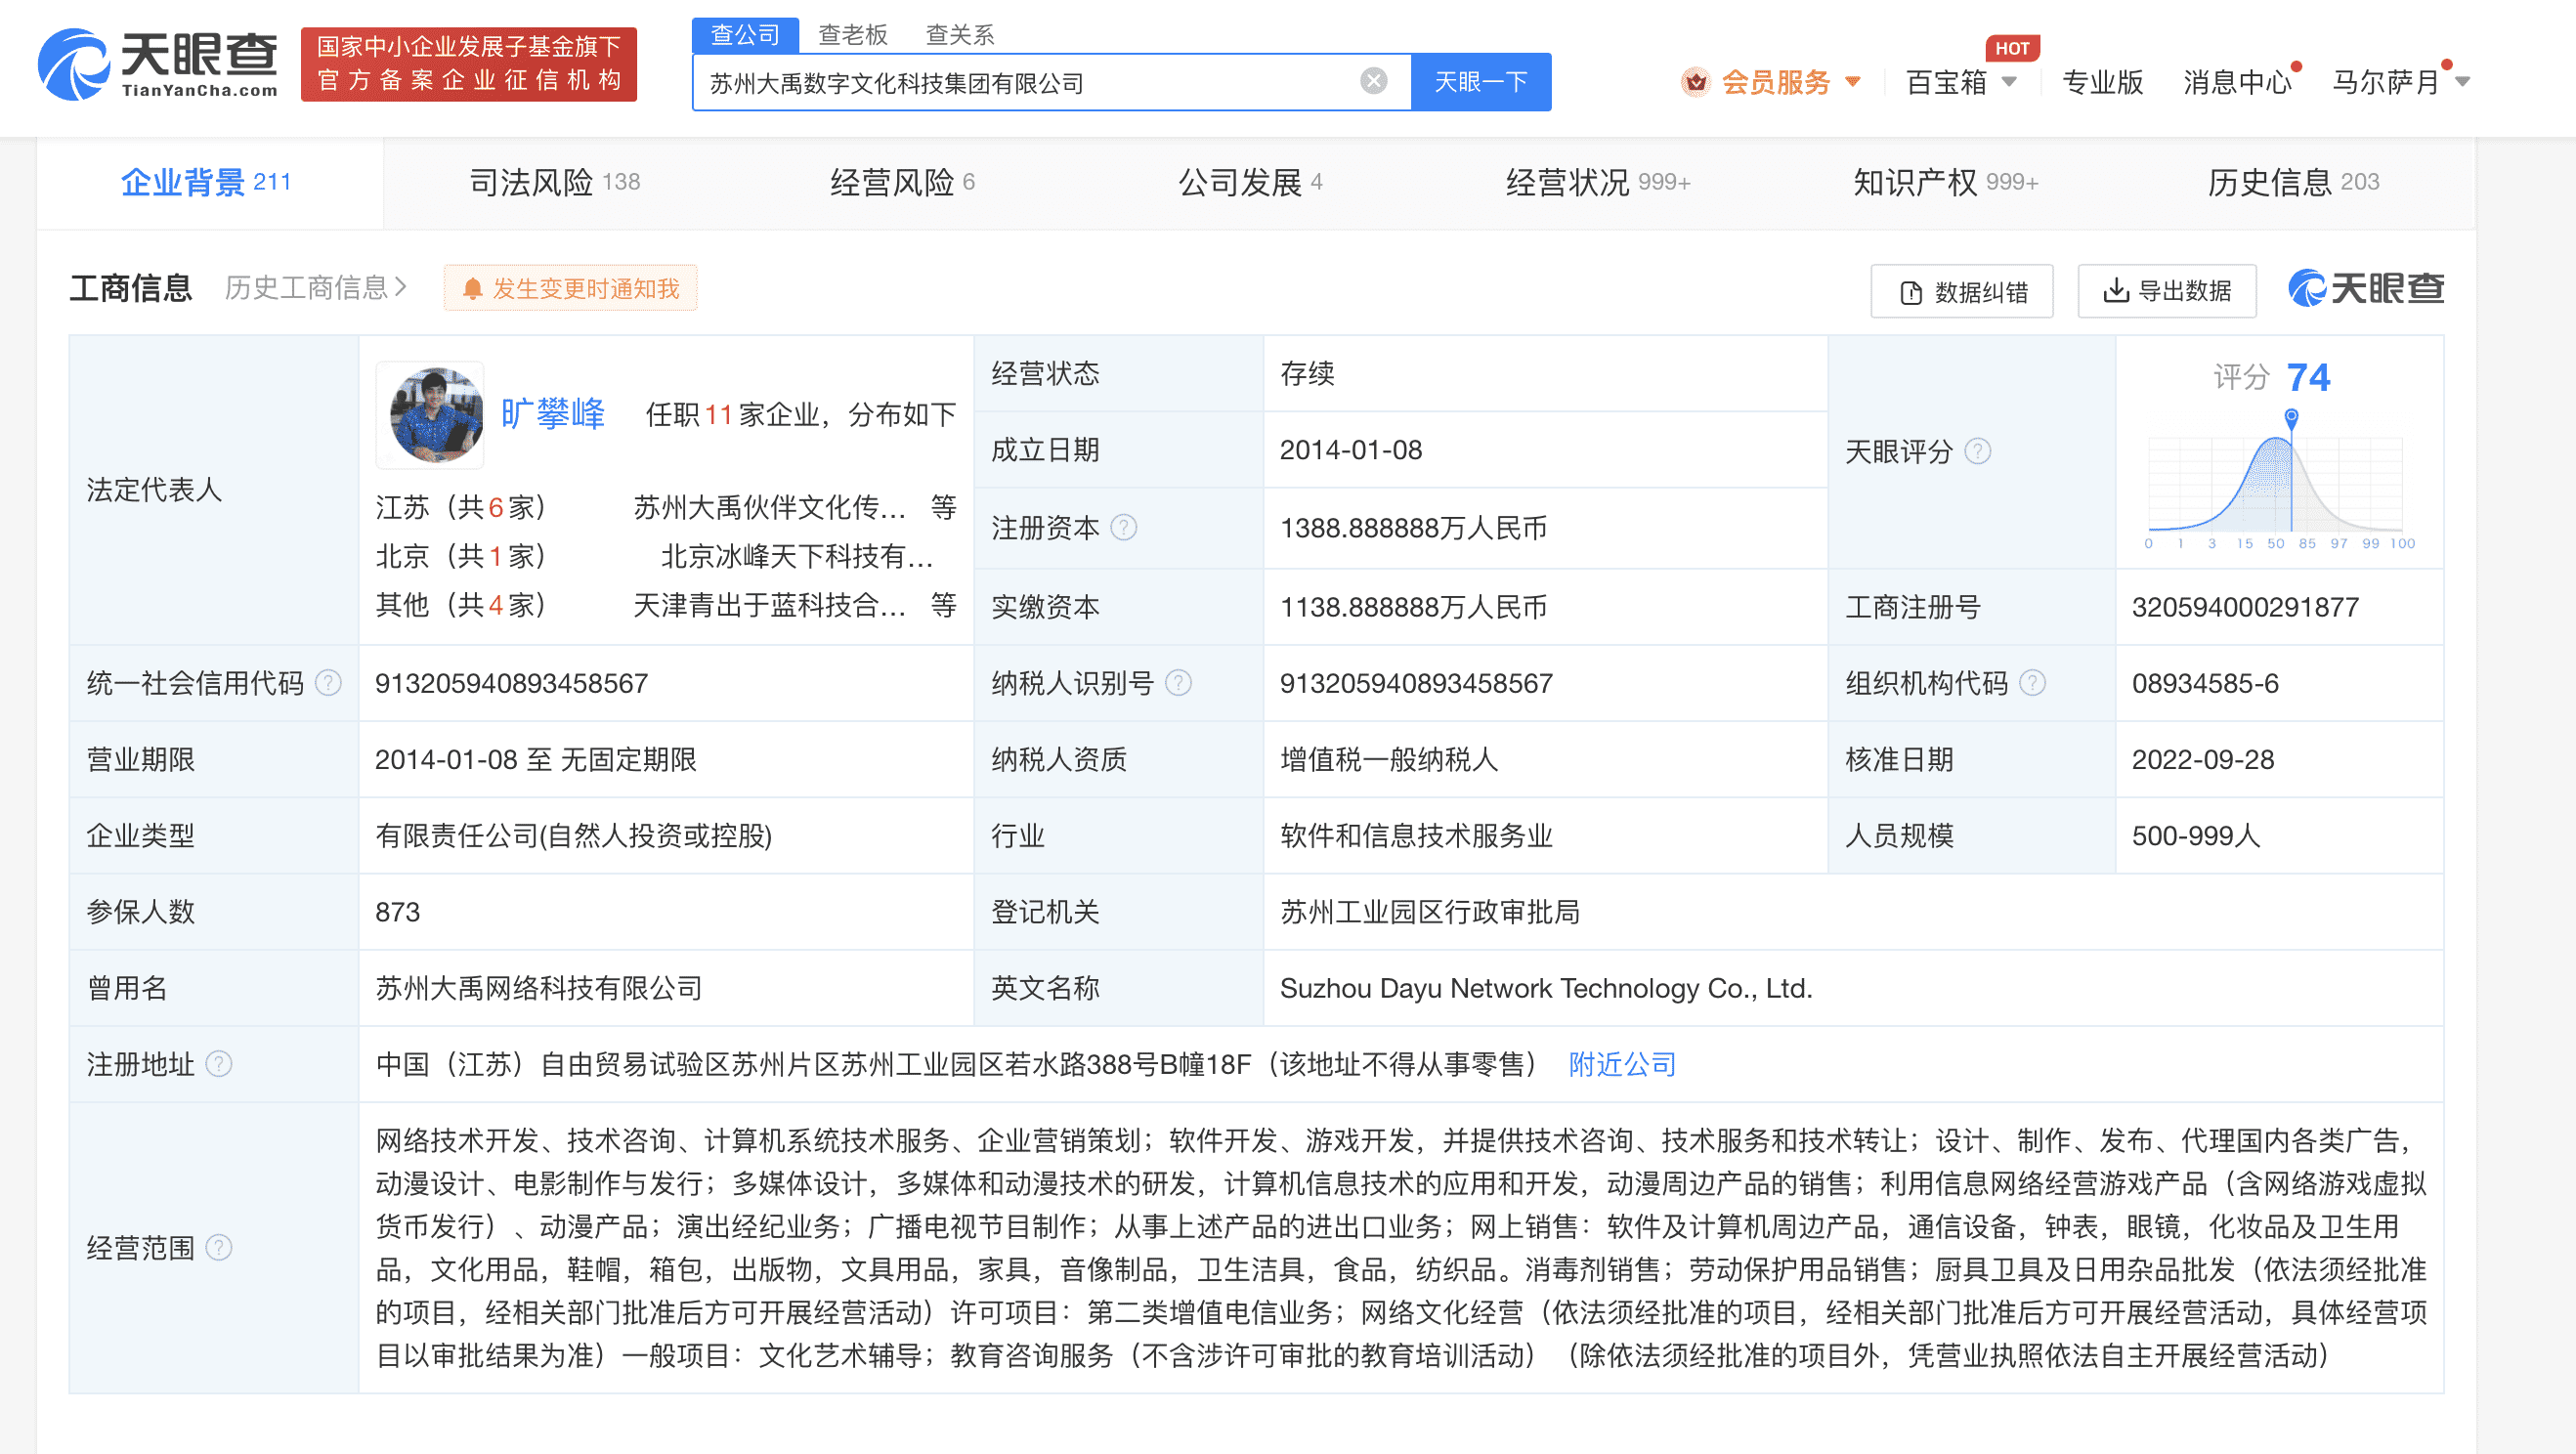Click the 国家中小企业发展子基金旗下 red banner
The height and width of the screenshot is (1454, 2576).
click(469, 64)
